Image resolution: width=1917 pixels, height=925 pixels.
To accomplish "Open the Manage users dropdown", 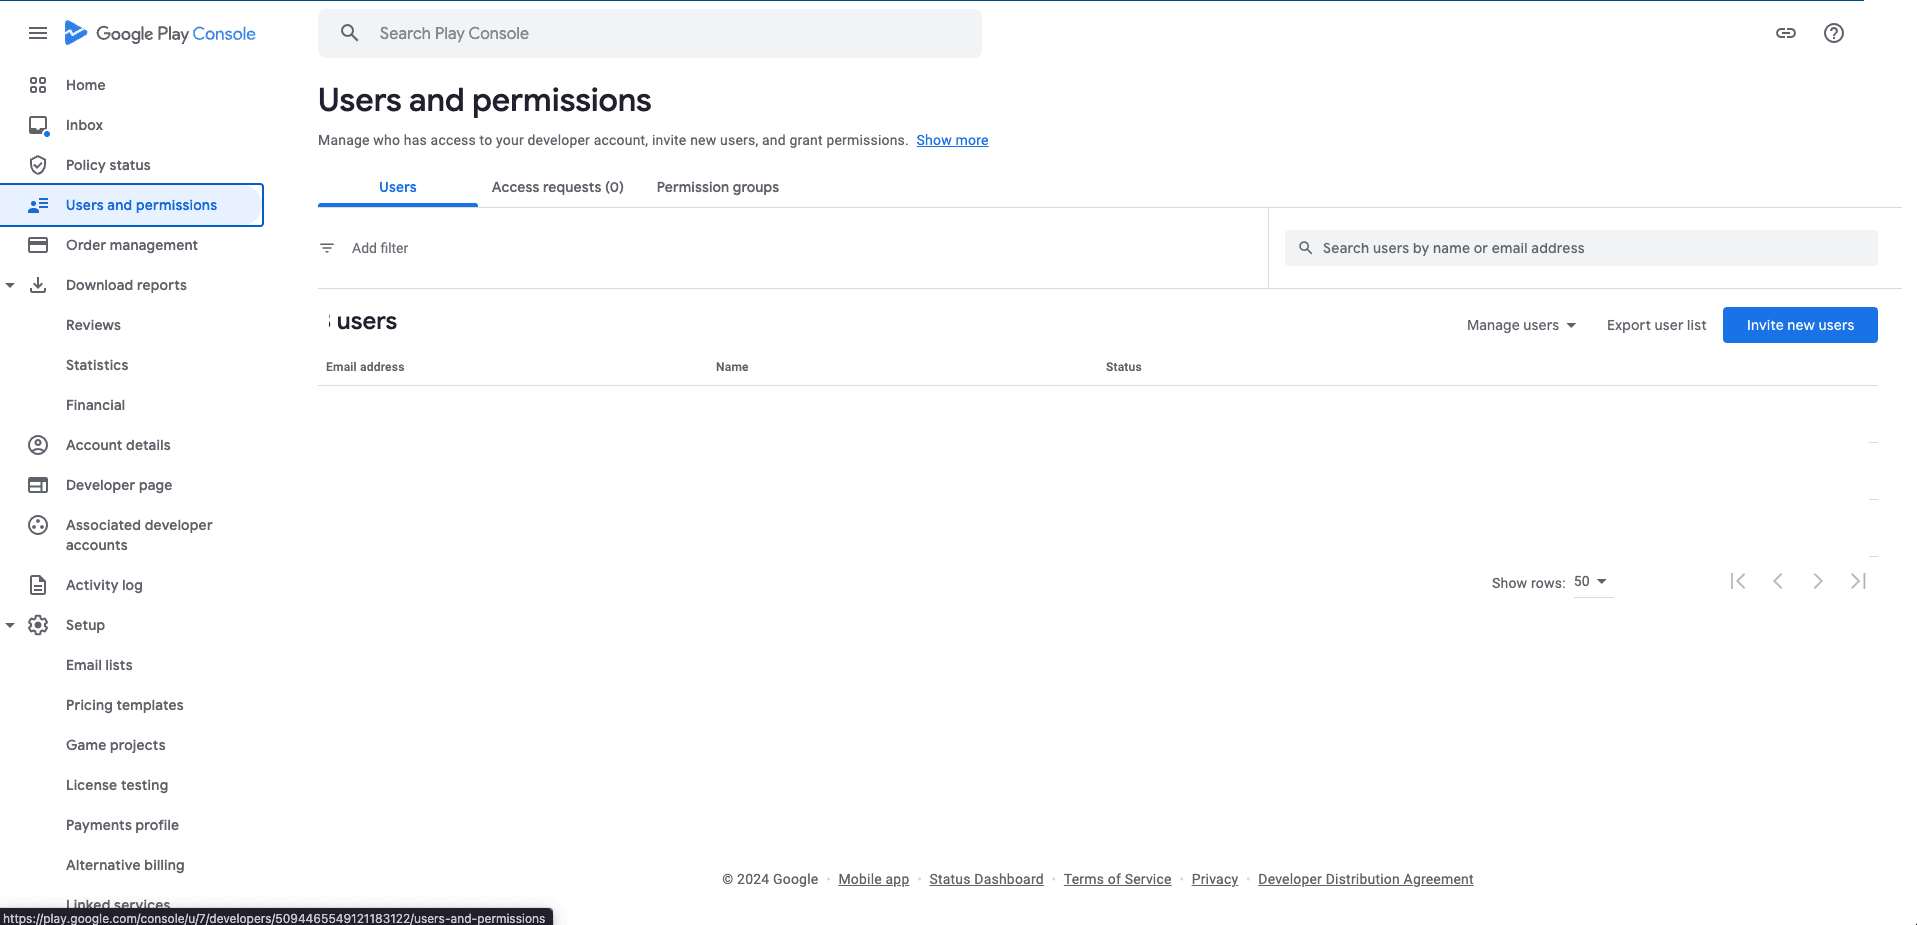I will tap(1520, 325).
